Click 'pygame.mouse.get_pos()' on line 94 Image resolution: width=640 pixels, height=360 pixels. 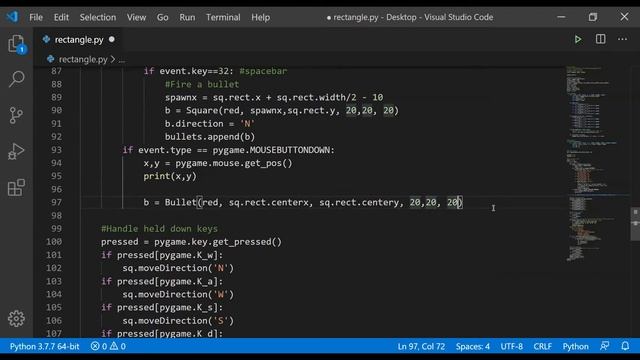click(234, 163)
